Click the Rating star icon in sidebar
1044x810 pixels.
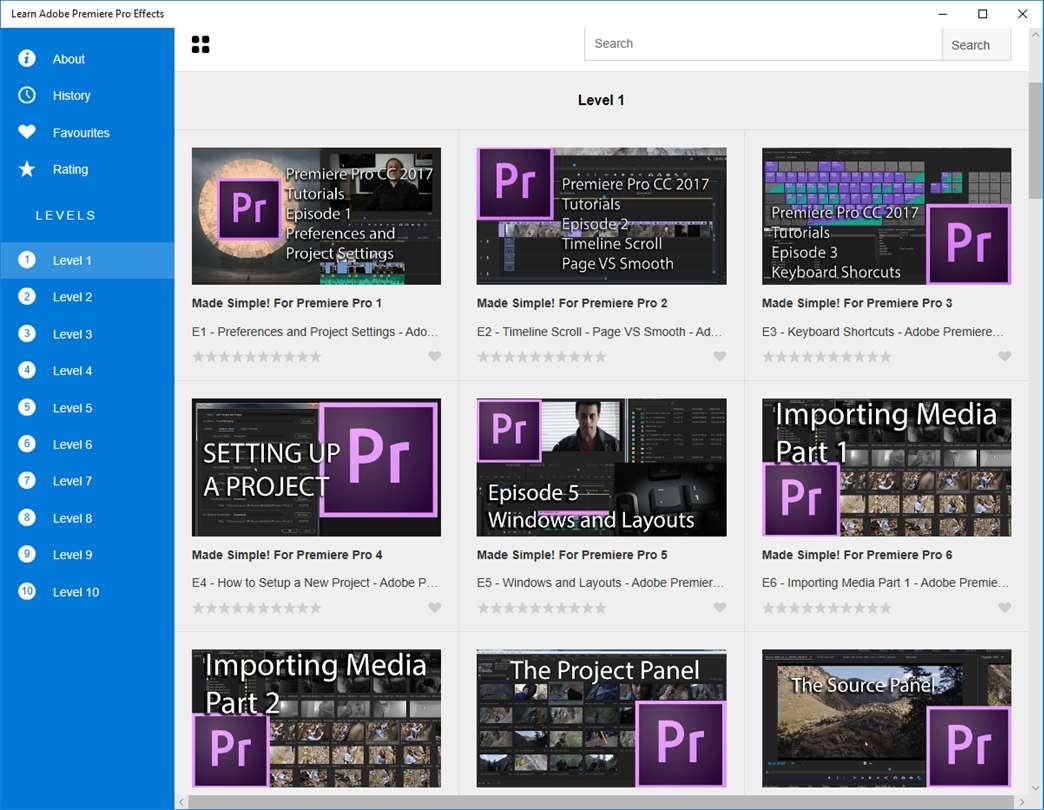pyautogui.click(x=27, y=169)
